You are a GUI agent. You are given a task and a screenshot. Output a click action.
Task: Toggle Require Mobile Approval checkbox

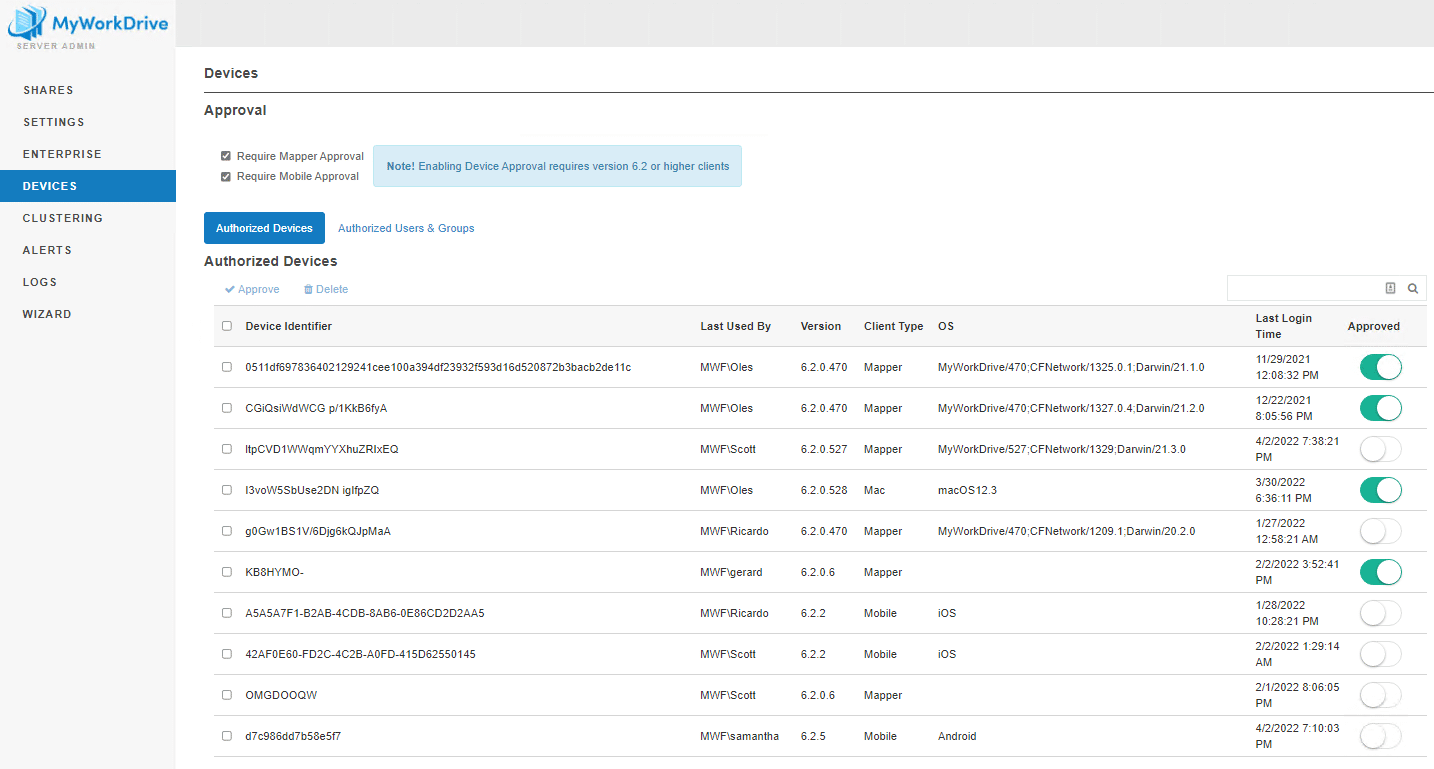pos(226,177)
